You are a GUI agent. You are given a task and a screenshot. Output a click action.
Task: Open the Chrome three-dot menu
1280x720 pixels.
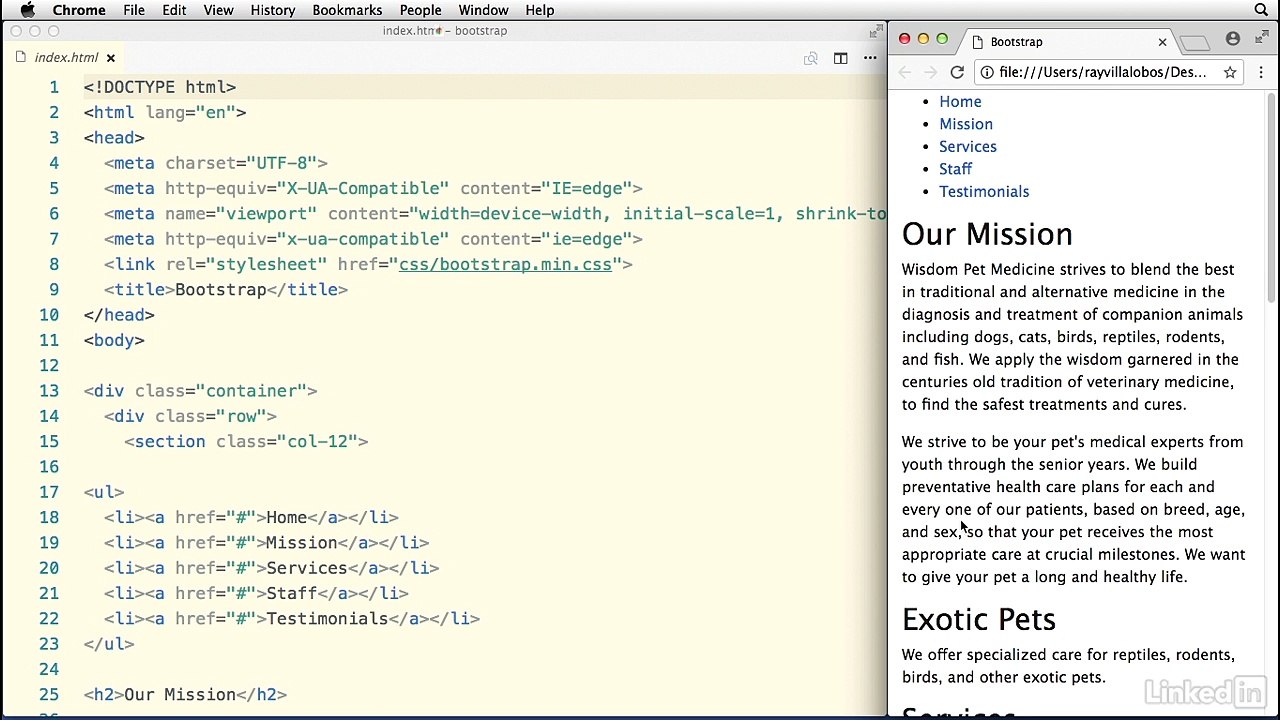click(x=1261, y=72)
